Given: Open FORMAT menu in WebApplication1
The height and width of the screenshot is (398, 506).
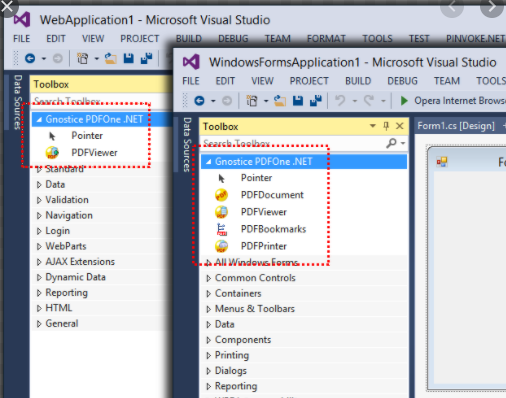Looking at the screenshot, I should pyautogui.click(x=326, y=39).
